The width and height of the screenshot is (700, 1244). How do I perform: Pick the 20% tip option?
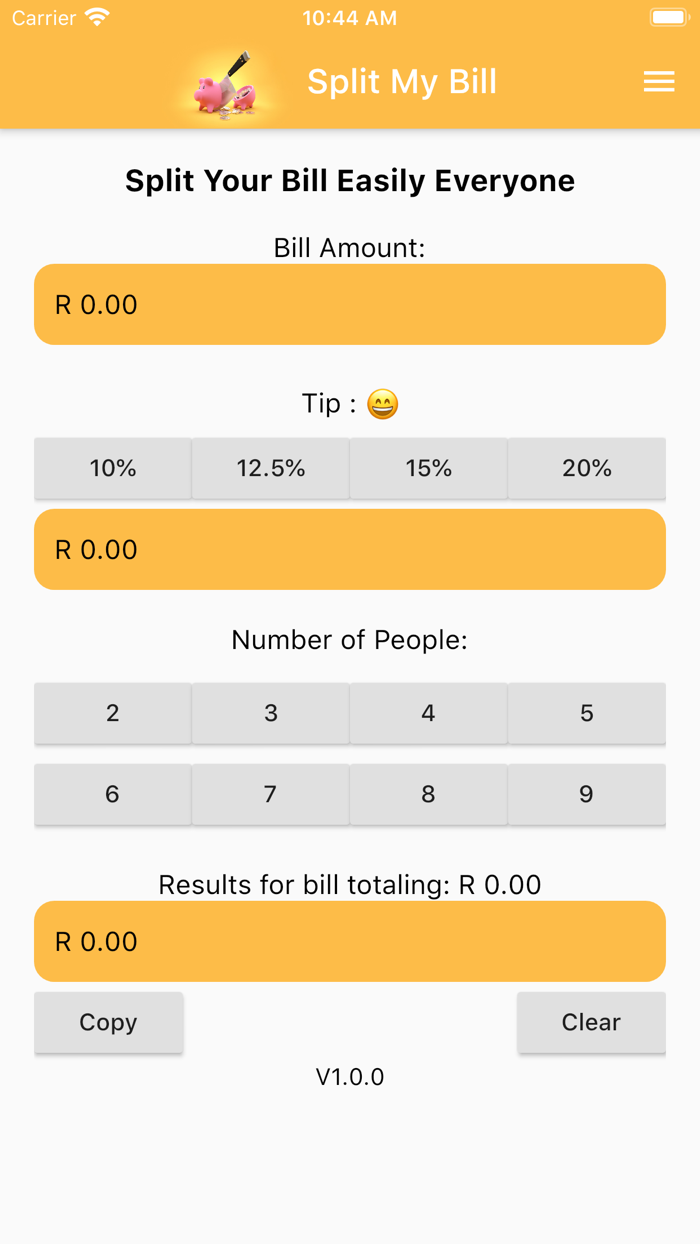(x=587, y=468)
